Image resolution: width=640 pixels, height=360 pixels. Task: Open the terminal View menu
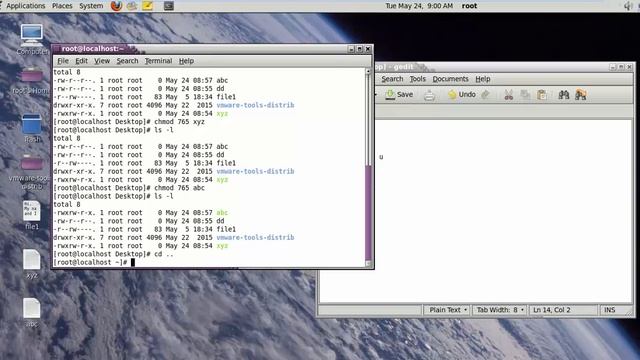102,61
